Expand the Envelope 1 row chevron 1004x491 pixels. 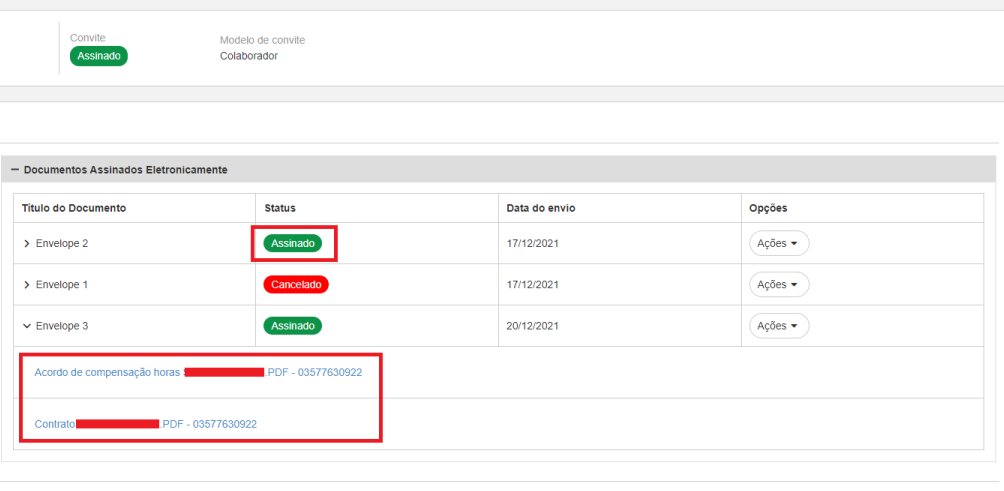click(26, 285)
